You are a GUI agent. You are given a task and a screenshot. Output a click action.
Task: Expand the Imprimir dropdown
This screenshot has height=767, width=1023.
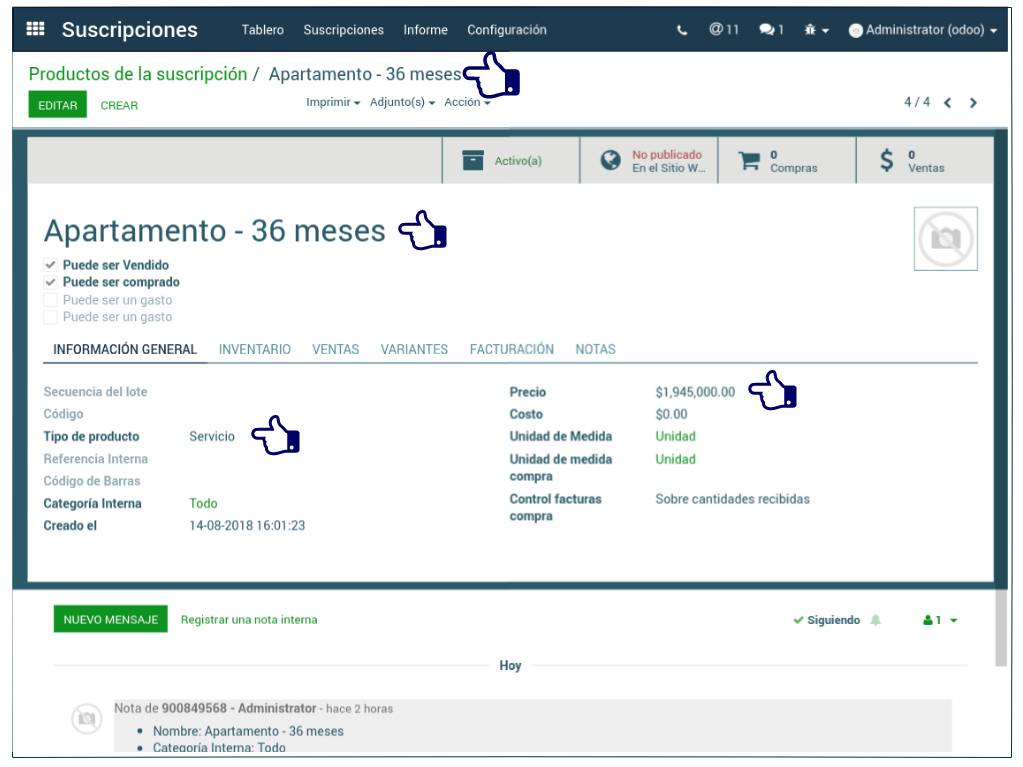[x=333, y=103]
